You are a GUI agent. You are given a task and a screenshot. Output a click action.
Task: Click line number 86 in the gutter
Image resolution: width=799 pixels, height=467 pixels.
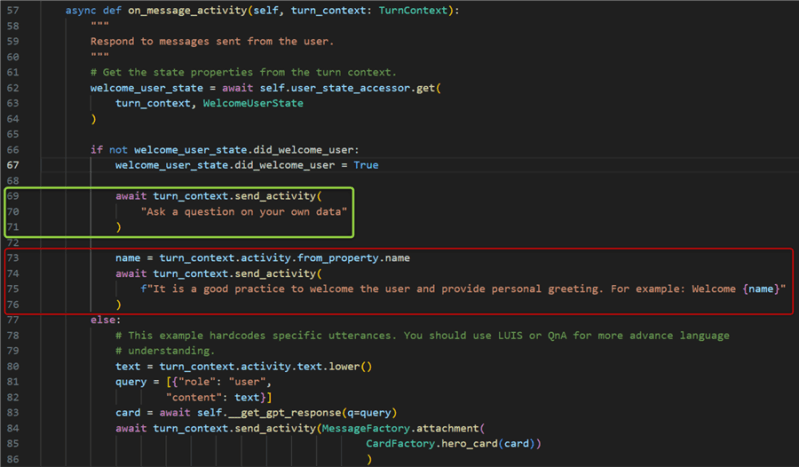click(x=13, y=459)
